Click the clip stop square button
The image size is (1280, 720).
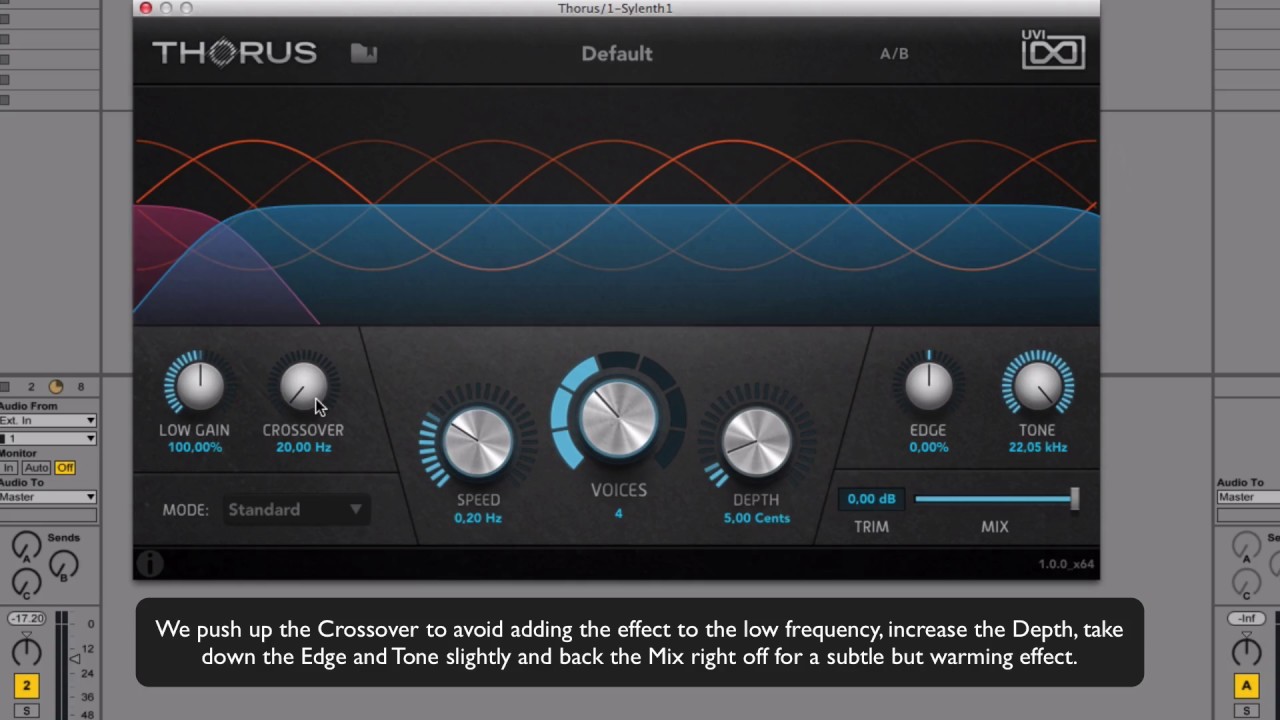pyautogui.click(x=5, y=387)
